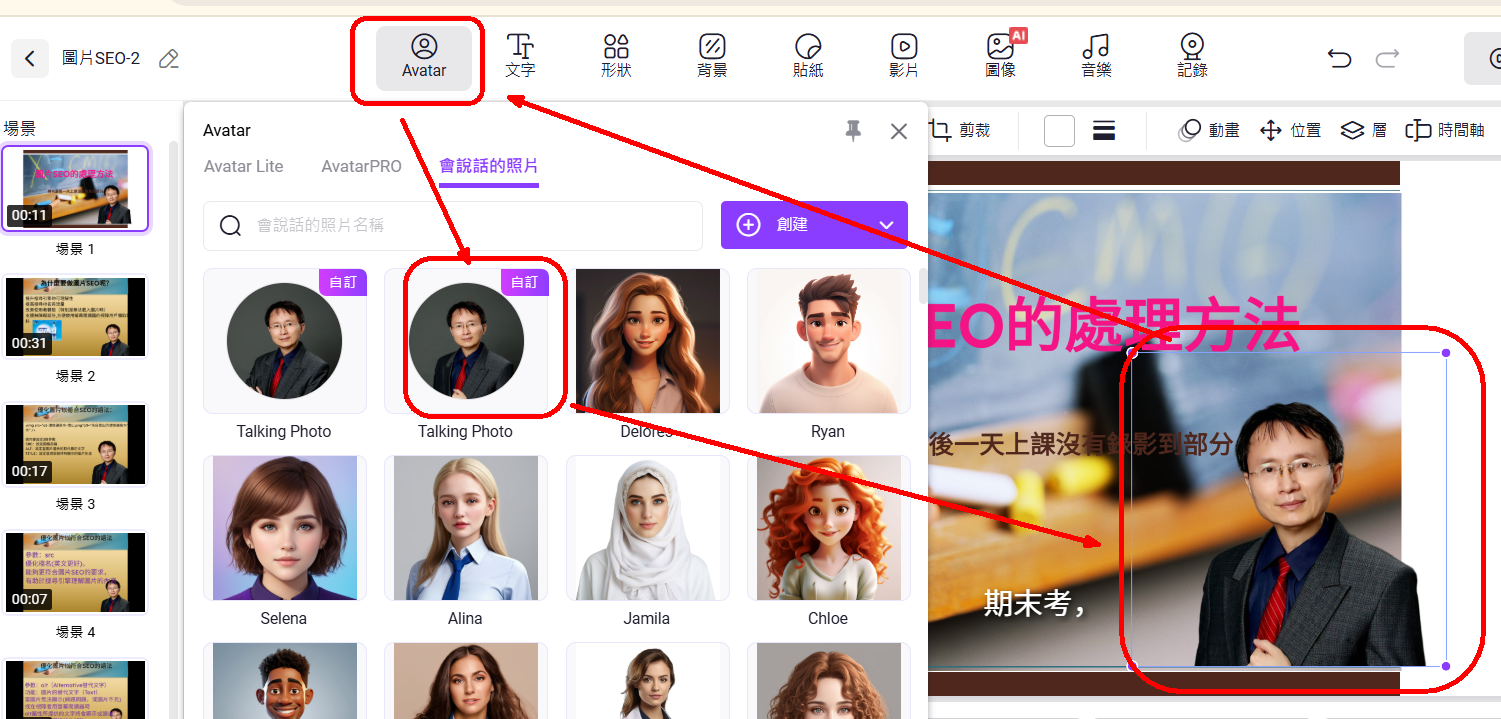1501x719 pixels.
Task: Open the 時間軸 timeline option
Action: click(x=1445, y=130)
